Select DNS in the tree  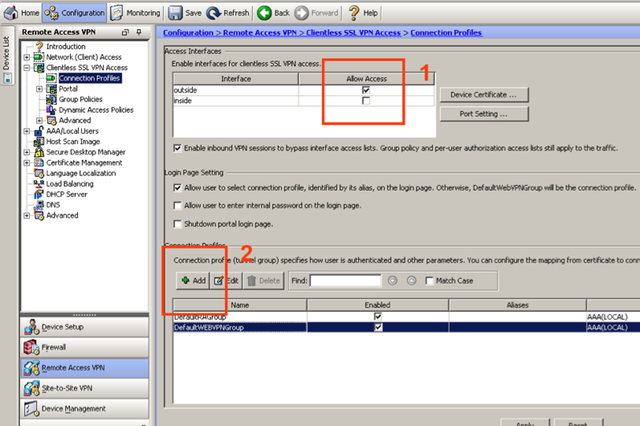53,205
